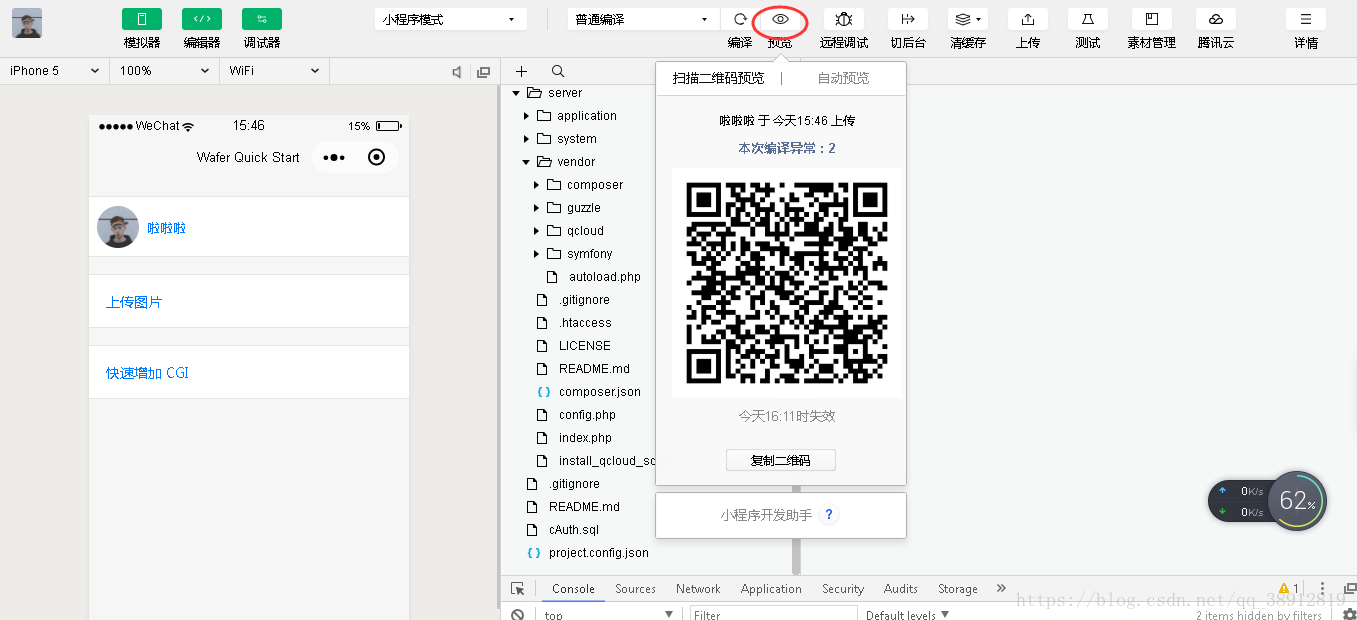
Task: Toggle the simulator panel button
Action: click(x=142, y=19)
